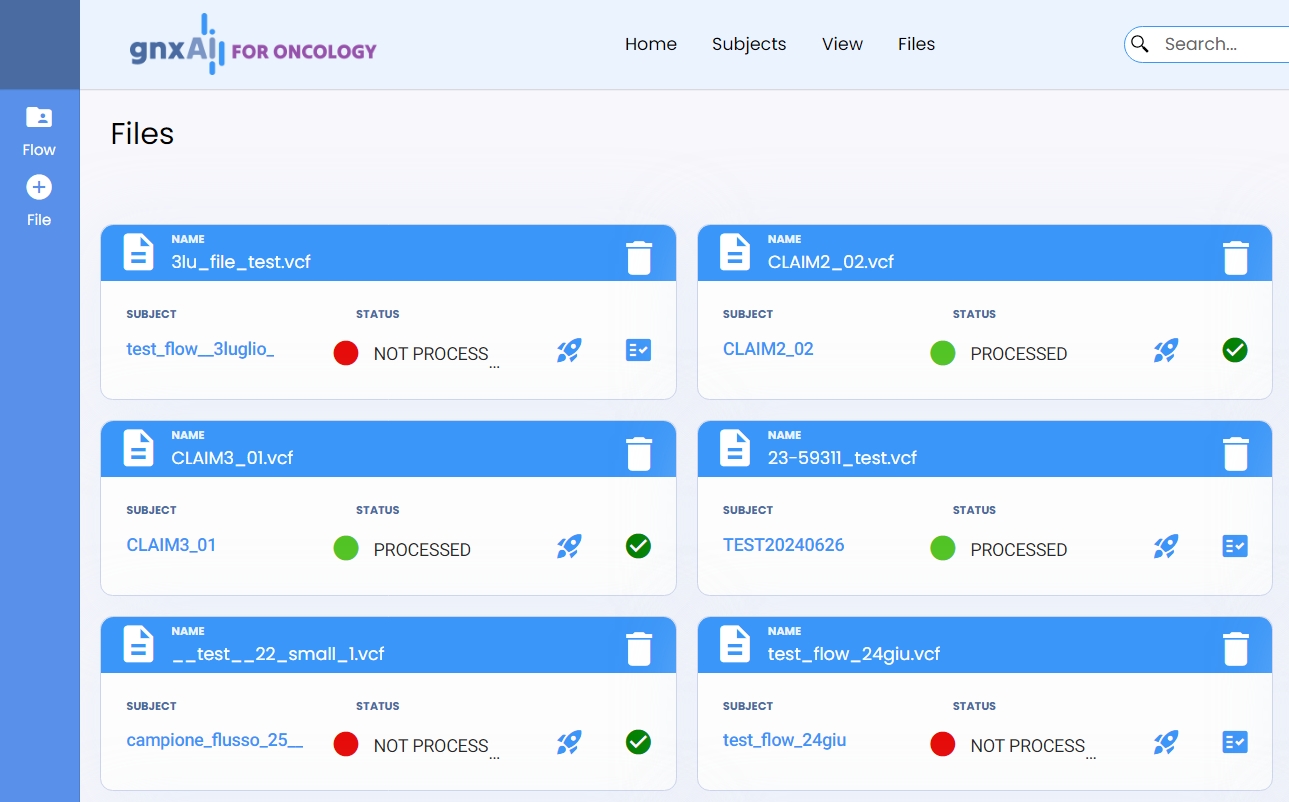Screen dimensions: 1289x802
Task: Click green checkmark on CLAIM2_02 card
Action: coord(1235,350)
